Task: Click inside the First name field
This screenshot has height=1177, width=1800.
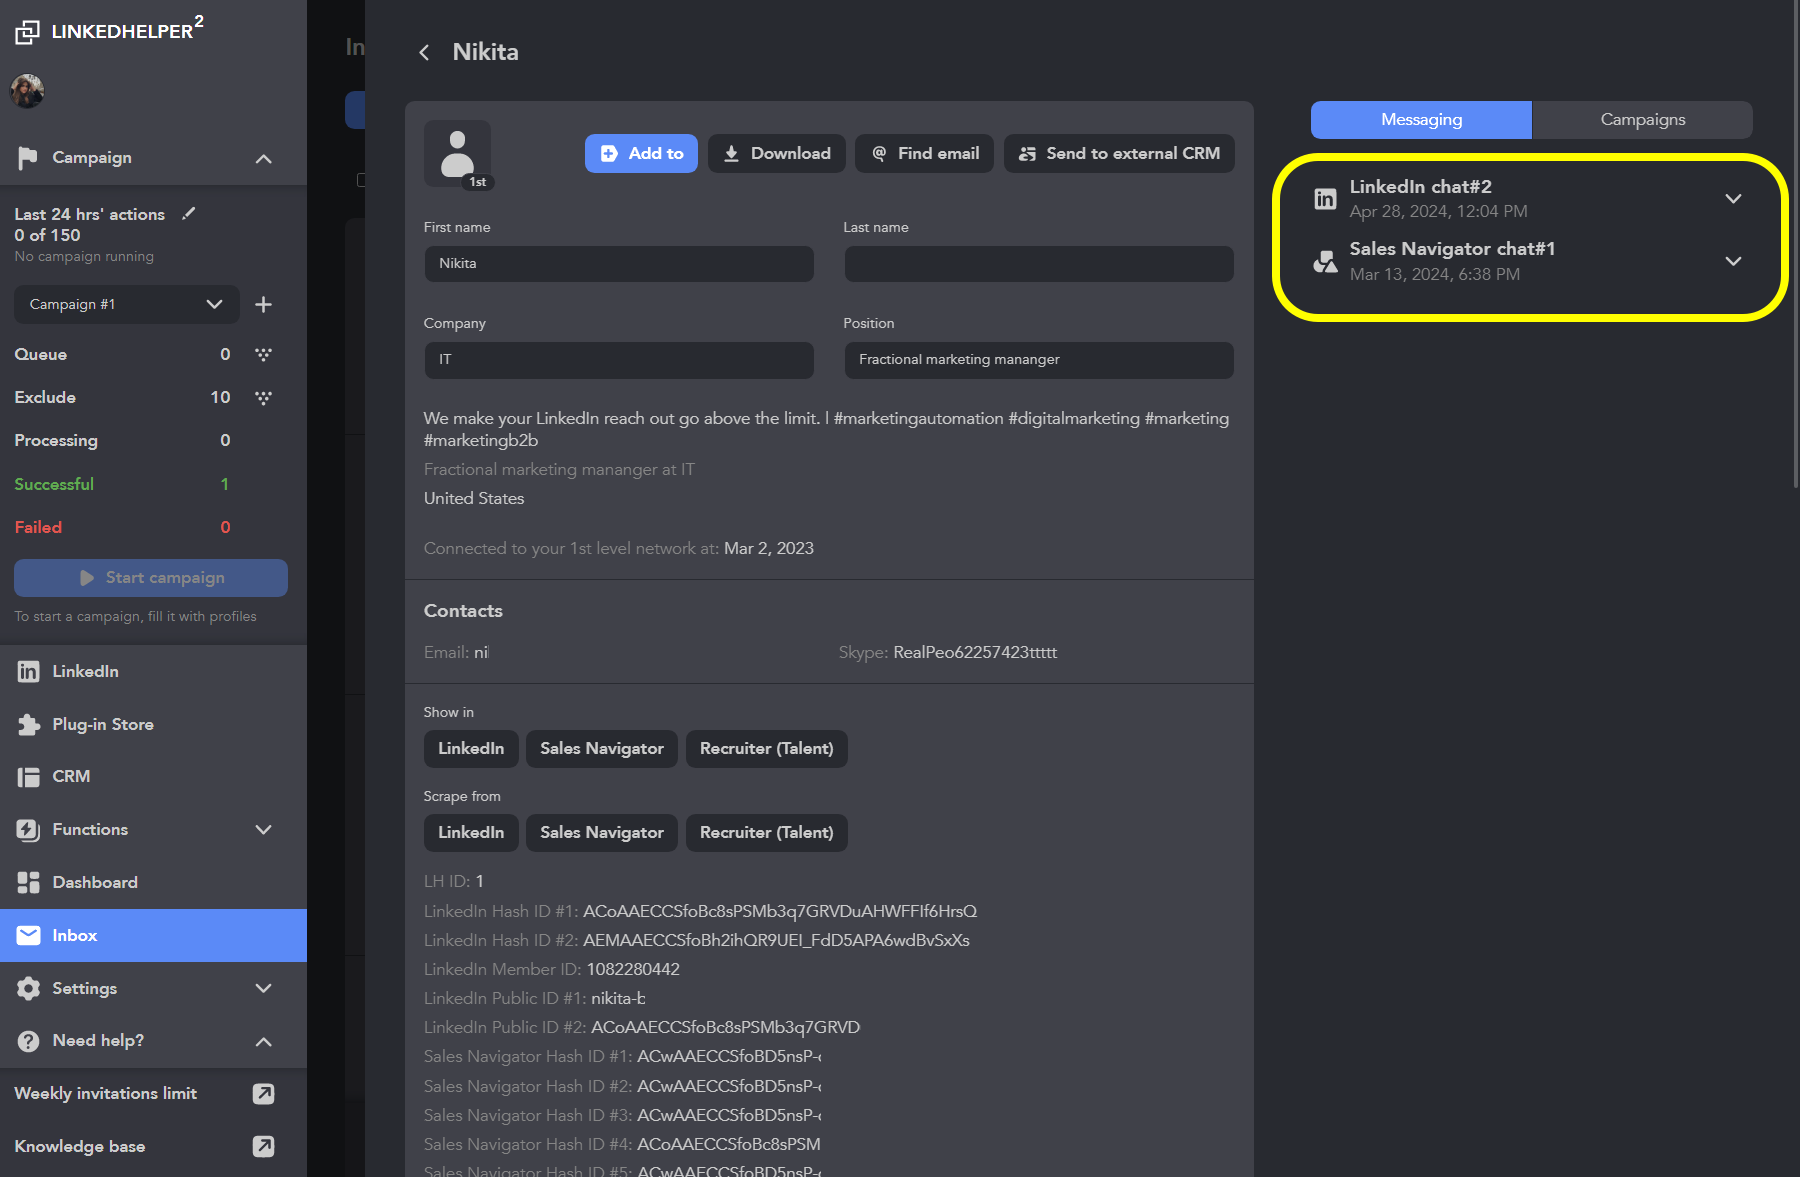Action: point(618,263)
